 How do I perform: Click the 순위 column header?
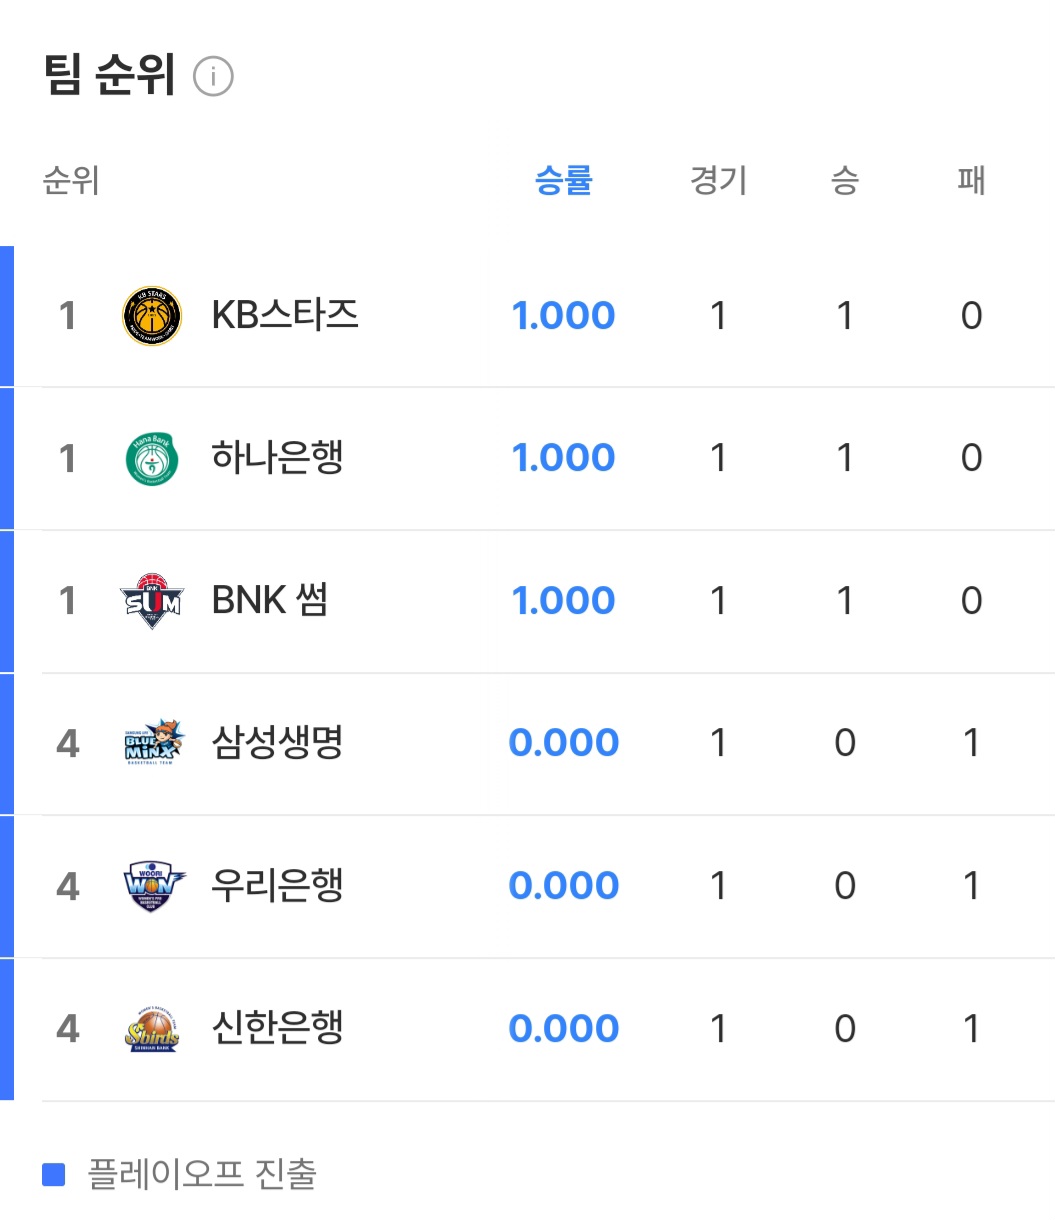[71, 181]
